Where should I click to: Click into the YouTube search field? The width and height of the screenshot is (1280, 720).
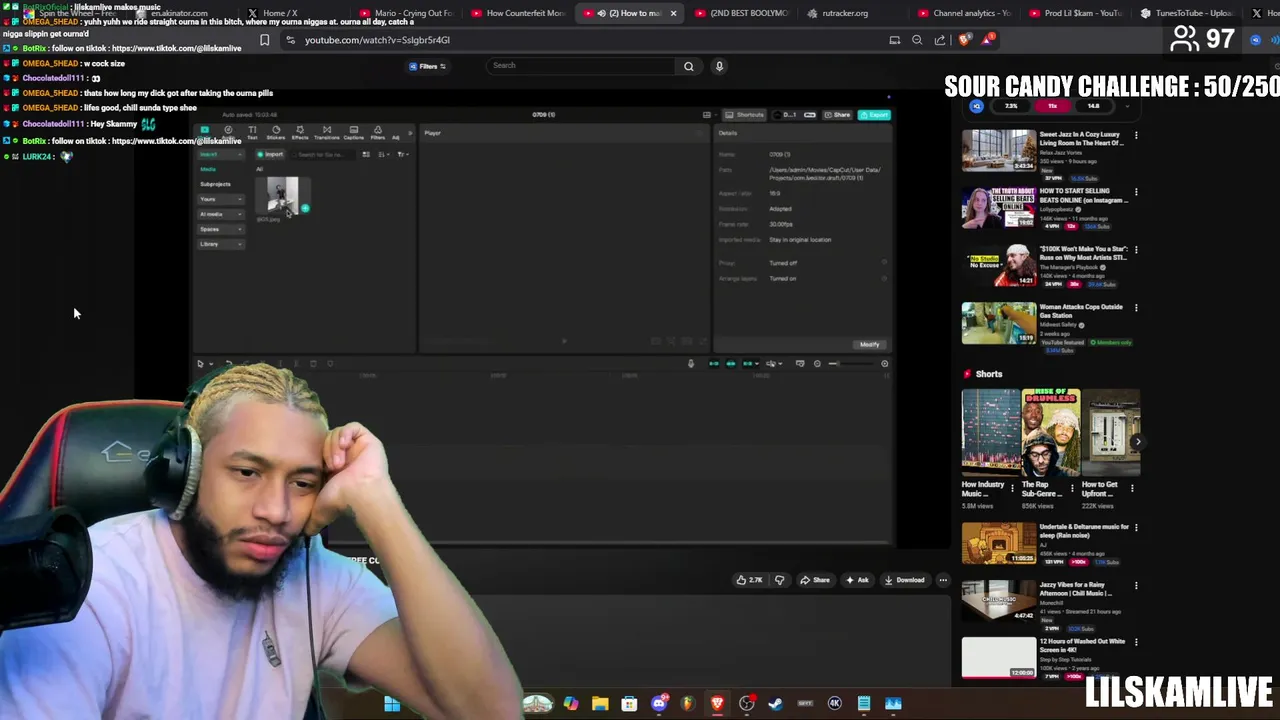(582, 66)
